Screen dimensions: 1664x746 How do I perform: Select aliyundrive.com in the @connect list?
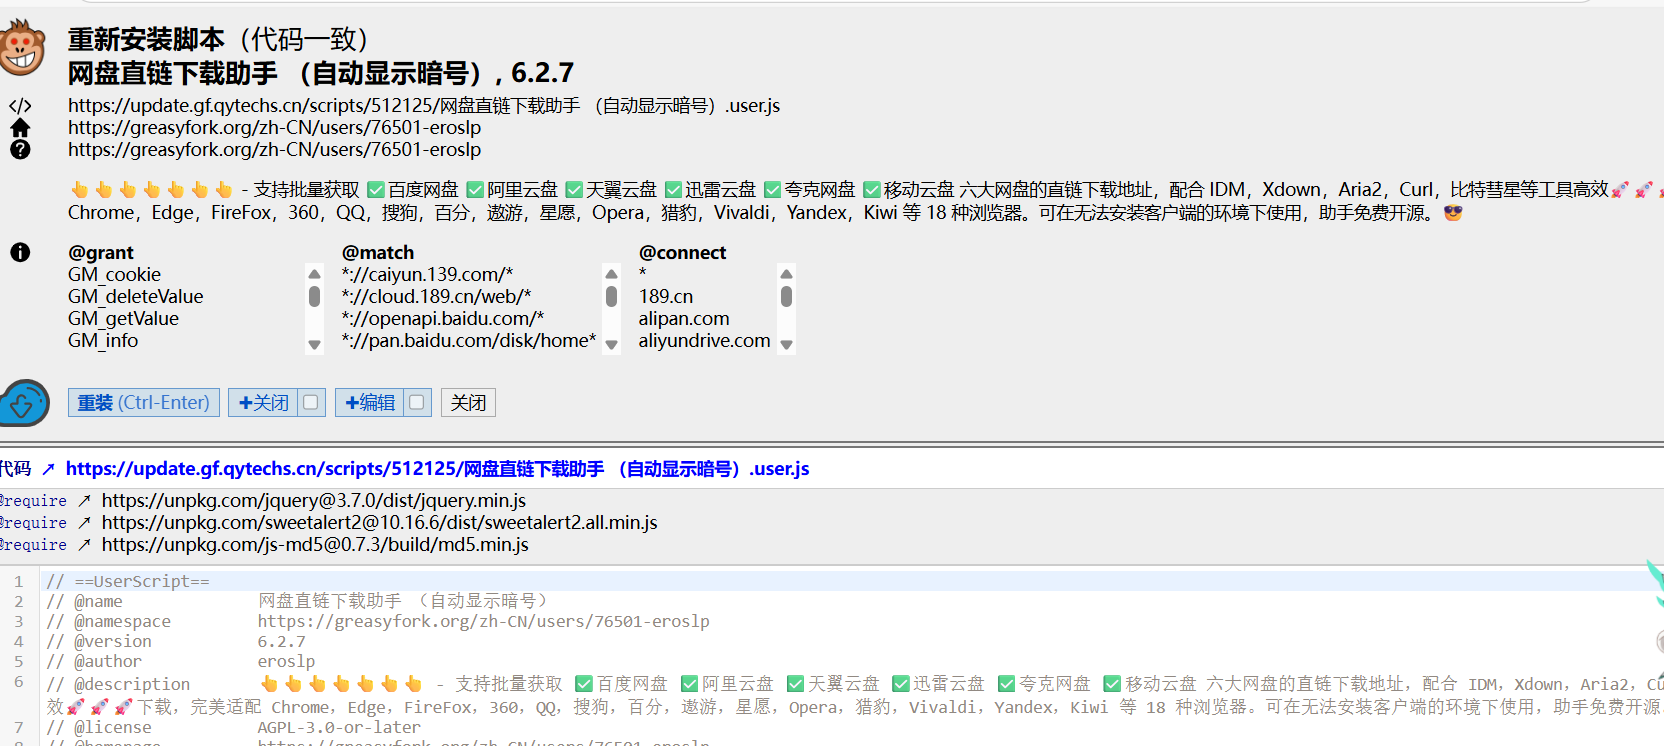coord(705,340)
